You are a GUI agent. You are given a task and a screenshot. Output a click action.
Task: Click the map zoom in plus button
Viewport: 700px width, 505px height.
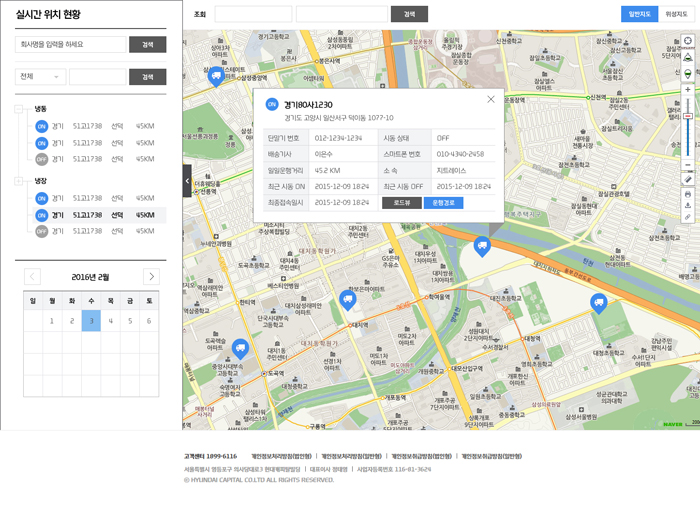click(688, 90)
